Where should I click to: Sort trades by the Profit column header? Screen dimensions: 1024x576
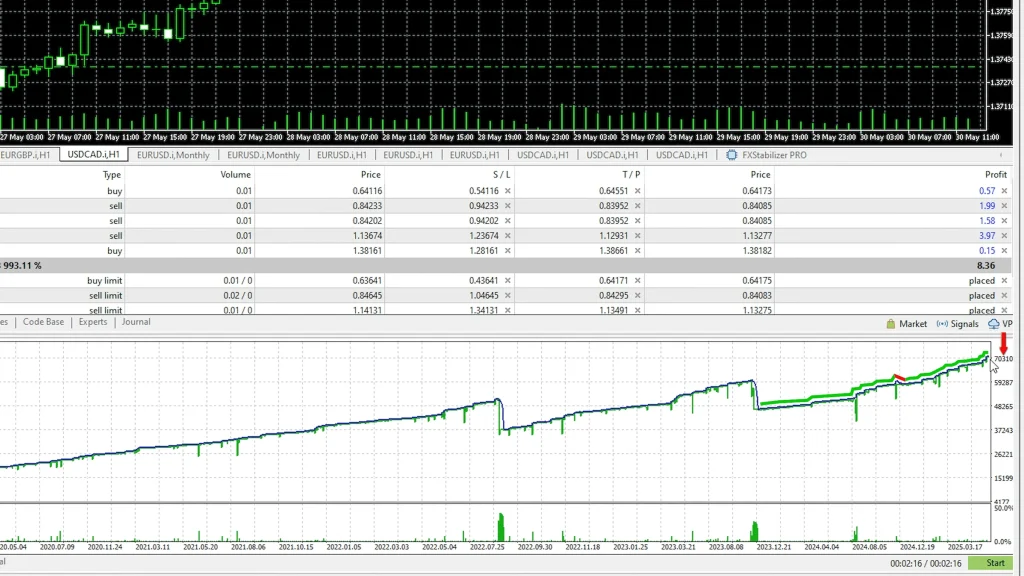tap(995, 174)
